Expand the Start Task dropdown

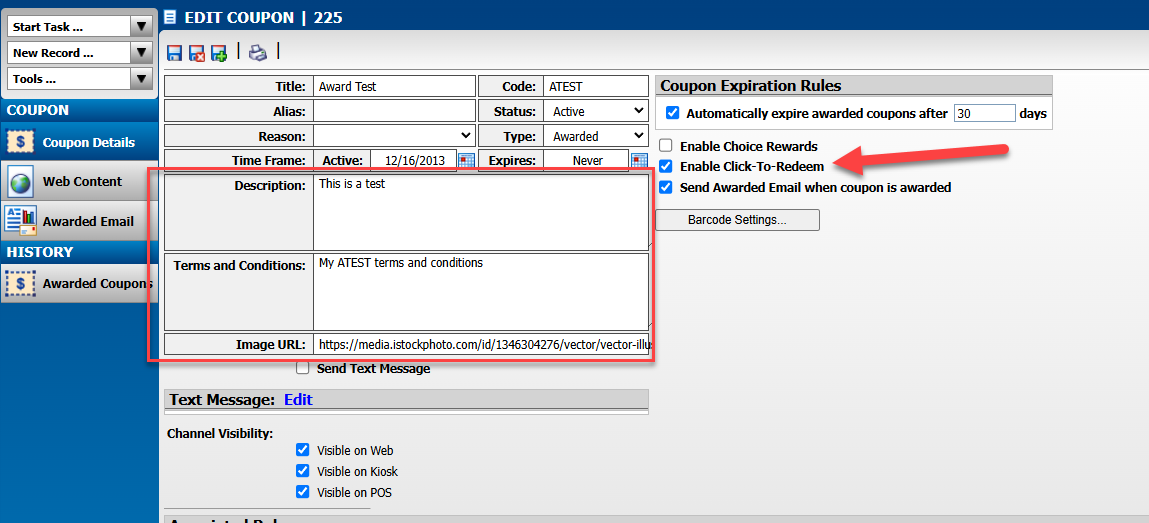(x=80, y=27)
